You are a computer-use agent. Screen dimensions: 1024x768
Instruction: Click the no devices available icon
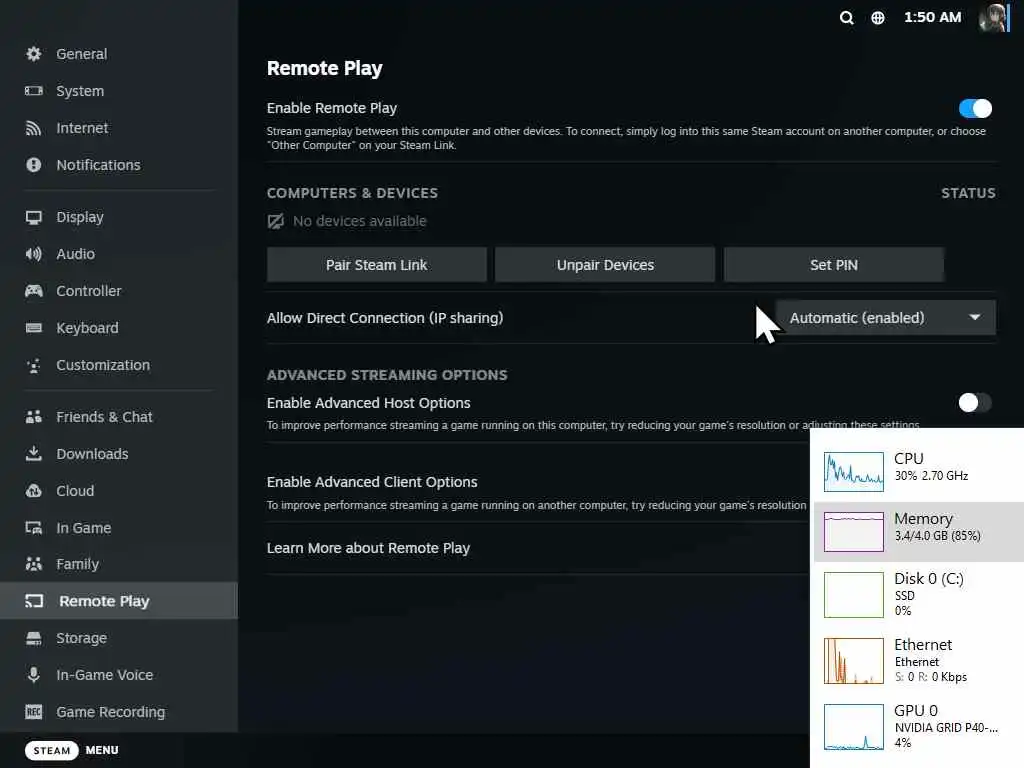coord(276,221)
